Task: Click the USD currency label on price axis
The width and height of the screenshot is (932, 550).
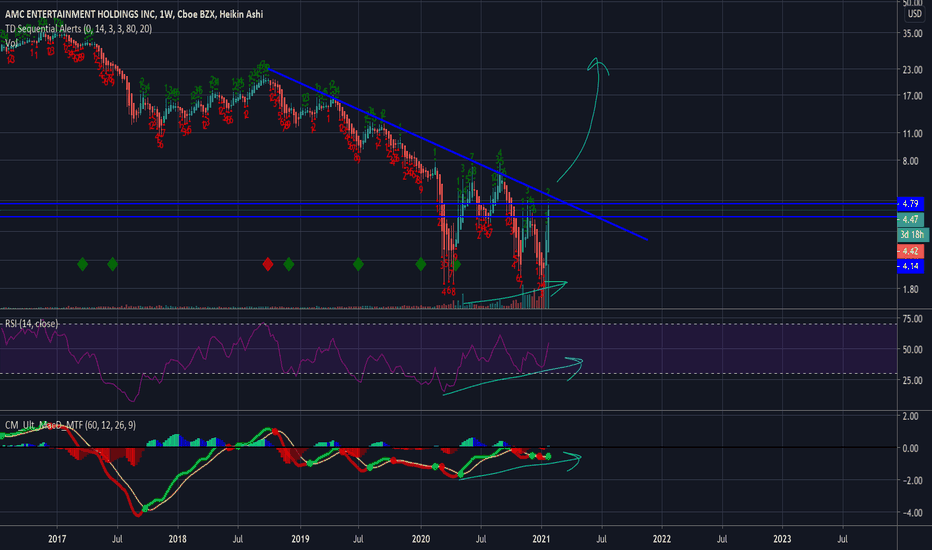Action: click(914, 14)
